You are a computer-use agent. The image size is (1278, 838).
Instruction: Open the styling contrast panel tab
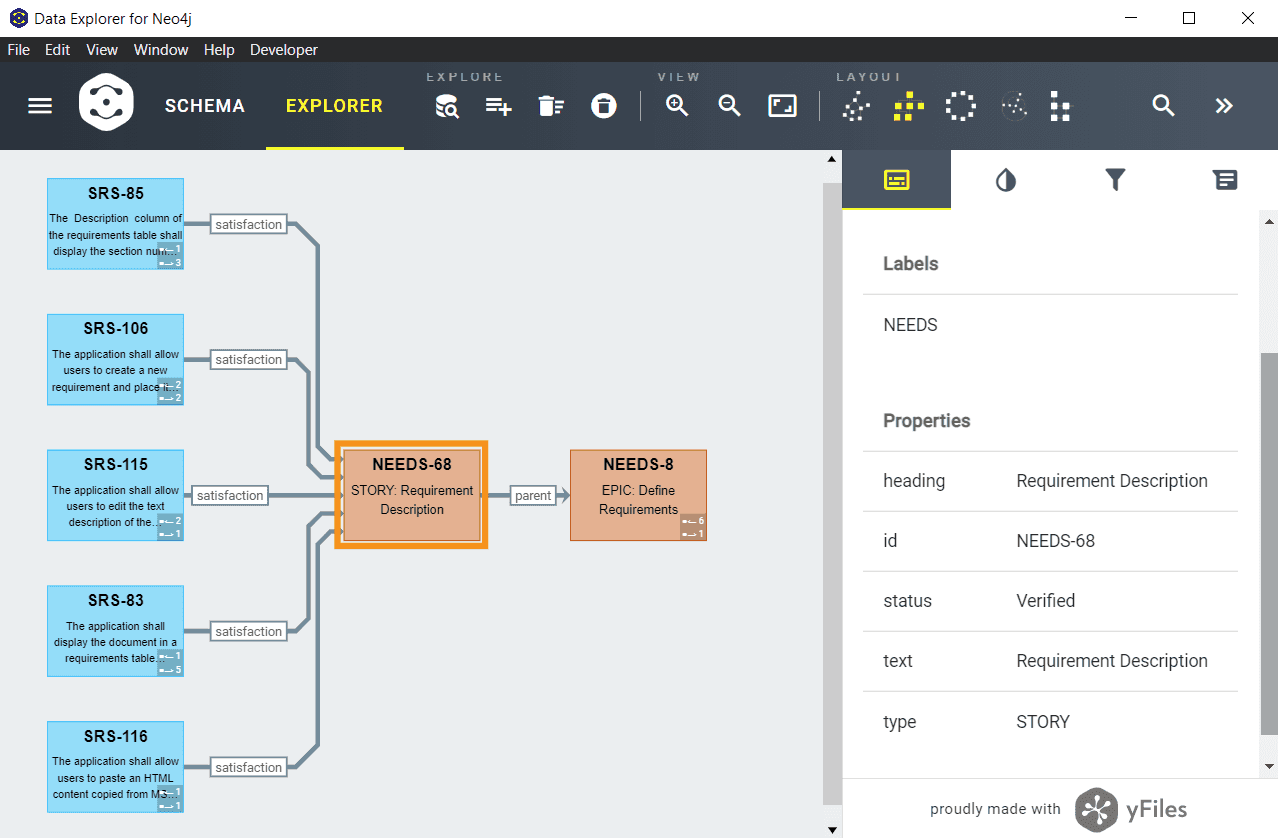click(1006, 180)
